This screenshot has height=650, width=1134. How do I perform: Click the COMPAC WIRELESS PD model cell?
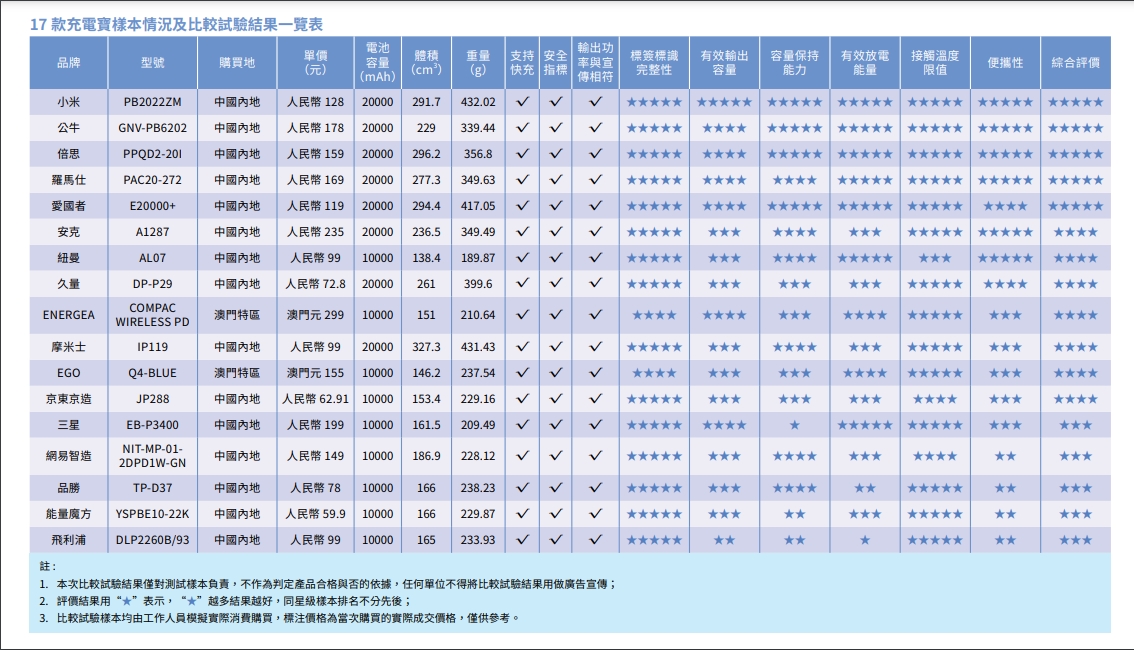coord(152,315)
